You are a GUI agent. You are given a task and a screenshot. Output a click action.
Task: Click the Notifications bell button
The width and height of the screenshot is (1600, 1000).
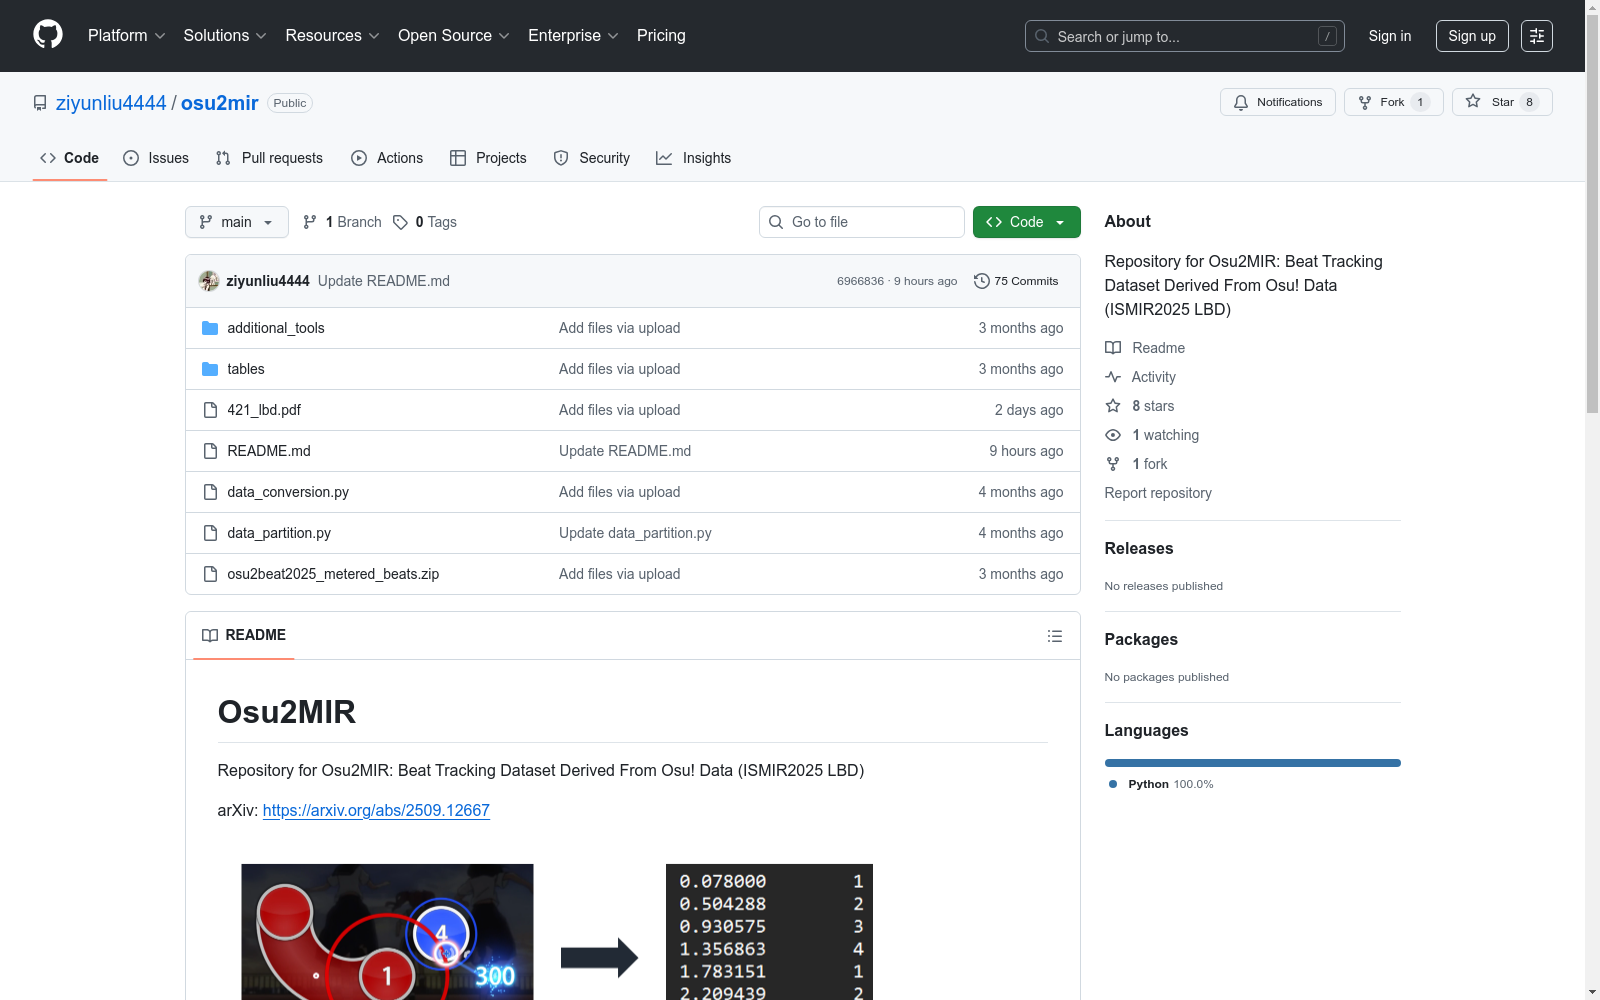[1277, 102]
